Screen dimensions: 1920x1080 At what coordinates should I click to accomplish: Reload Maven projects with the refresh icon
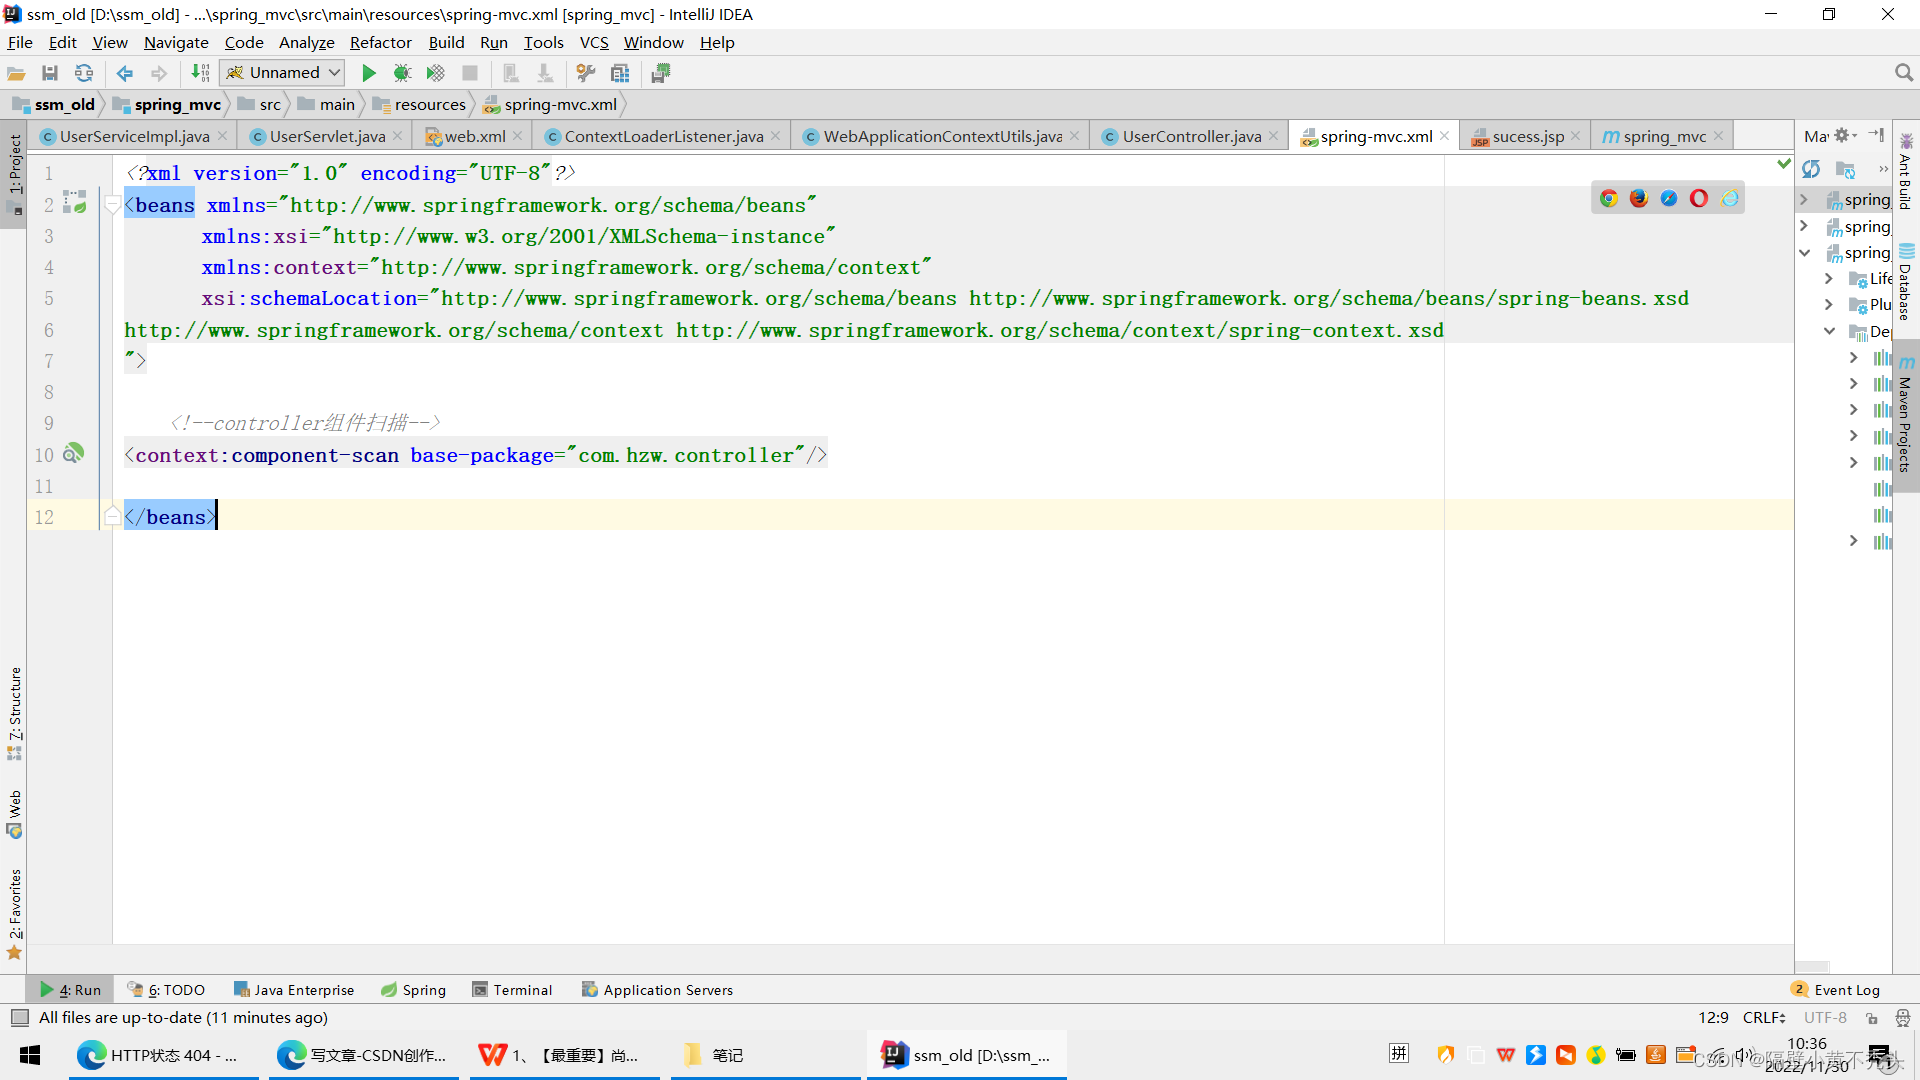[x=1812, y=168]
